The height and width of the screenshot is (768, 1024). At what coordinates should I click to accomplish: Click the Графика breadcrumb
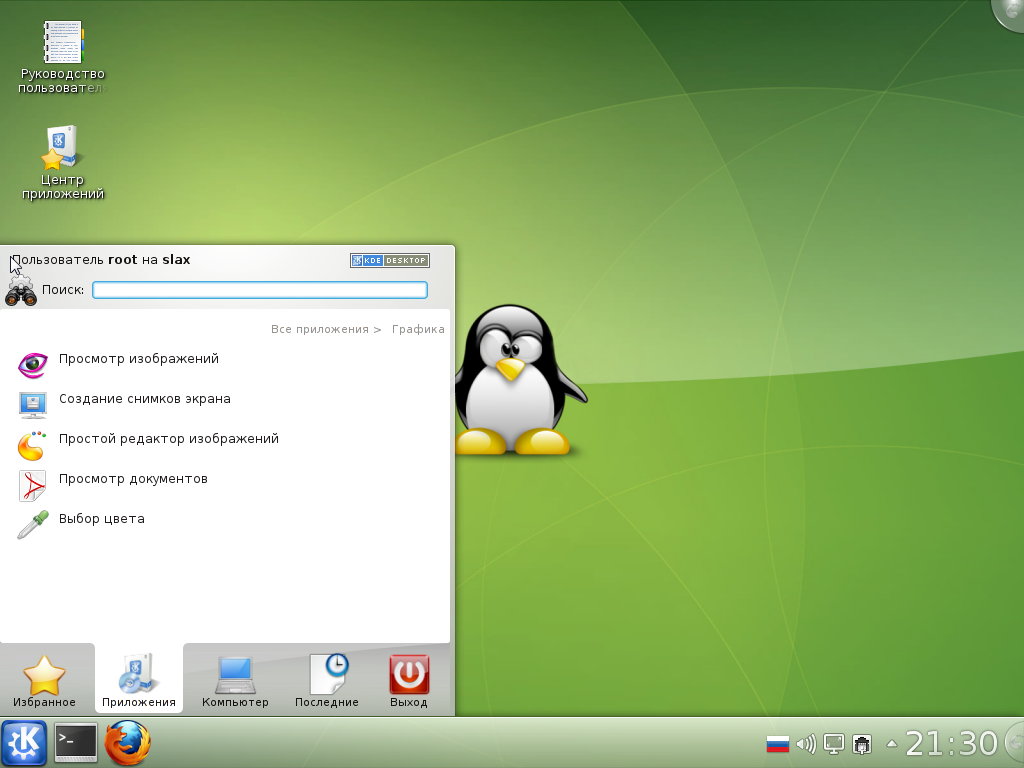418,329
